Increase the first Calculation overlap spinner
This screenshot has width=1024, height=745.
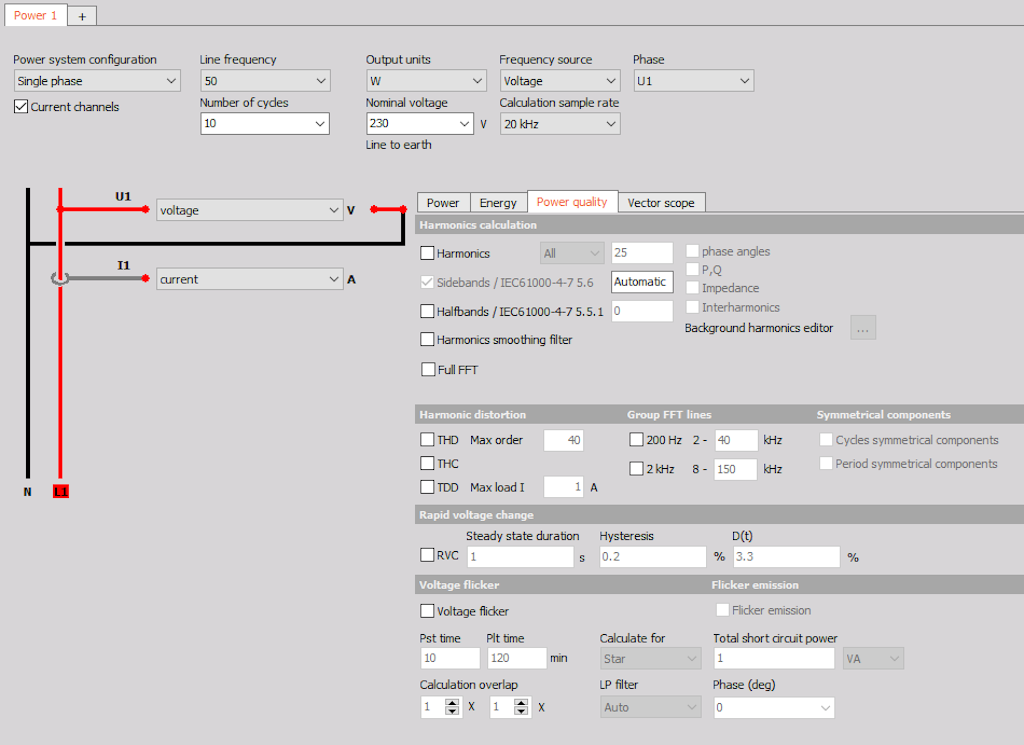[452, 703]
